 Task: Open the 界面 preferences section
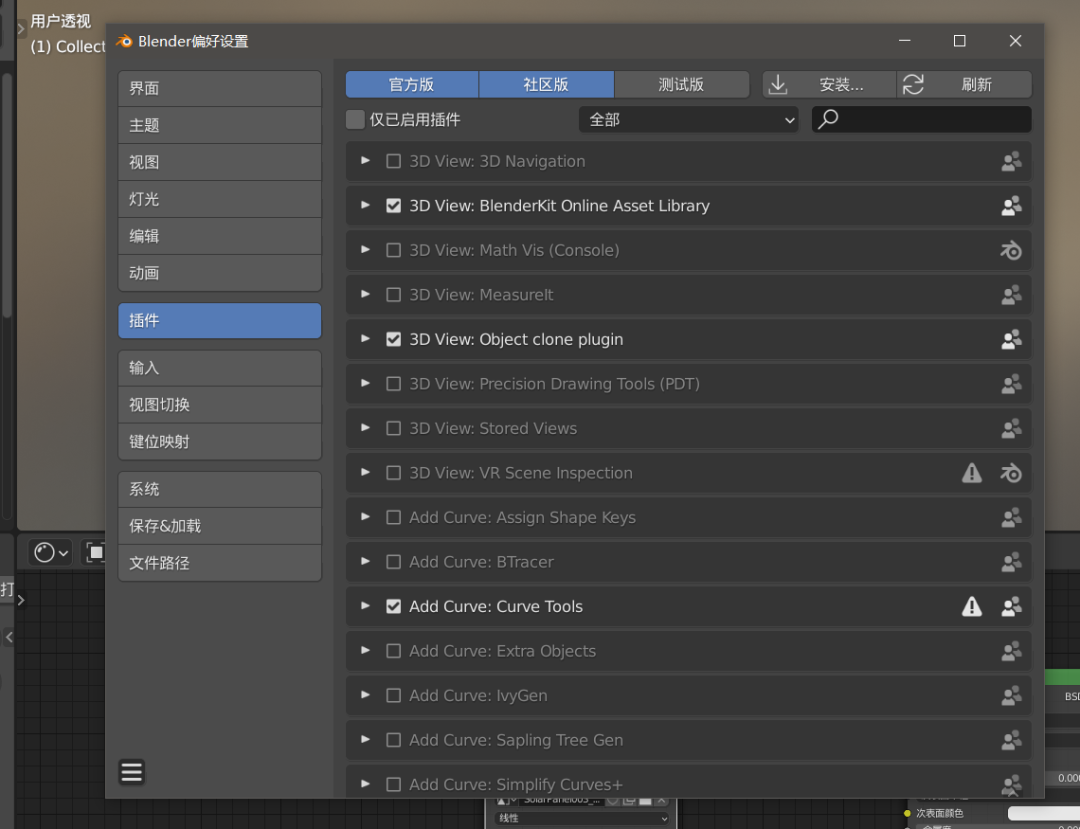(220, 88)
